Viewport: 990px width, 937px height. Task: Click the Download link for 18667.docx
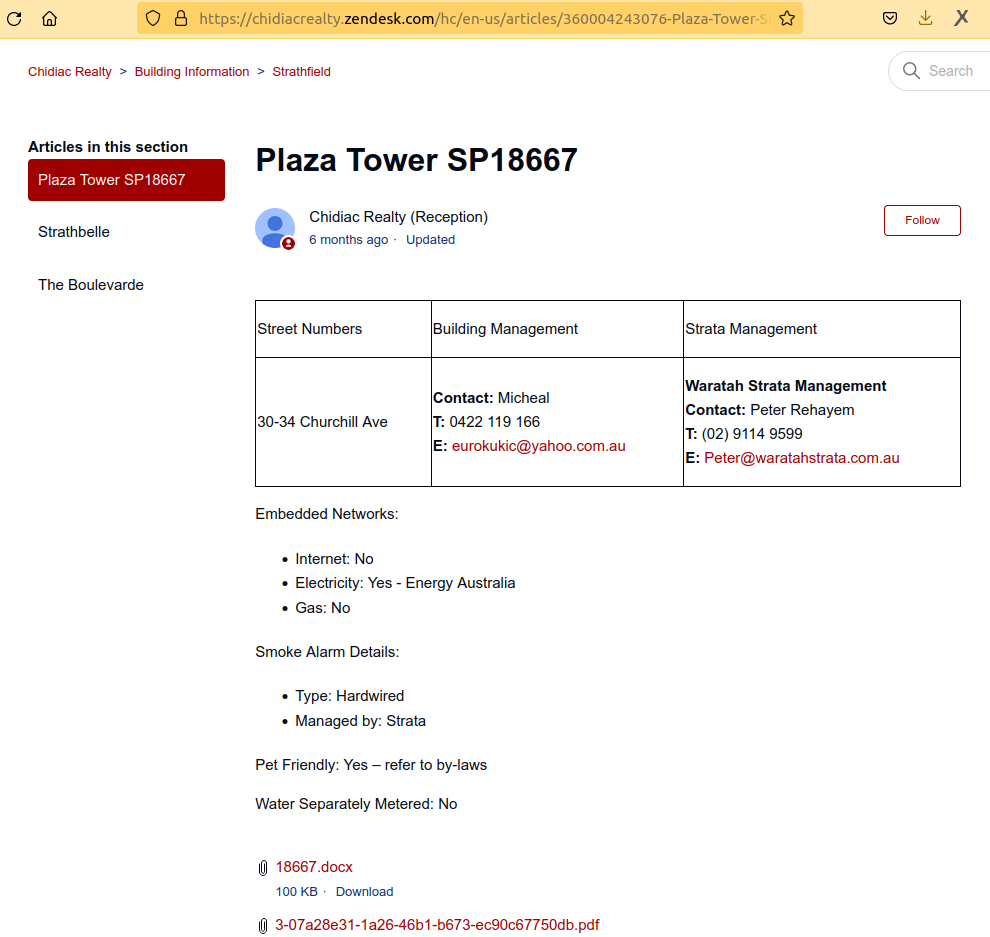point(364,892)
